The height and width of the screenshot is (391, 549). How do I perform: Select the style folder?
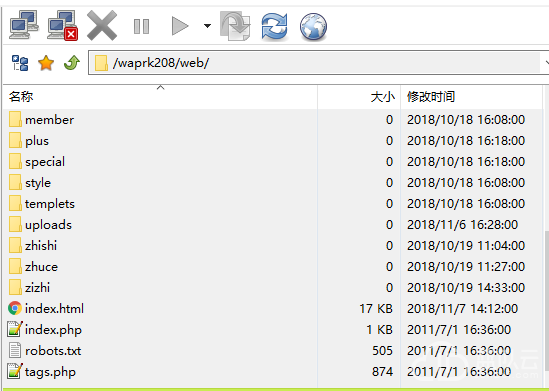(x=273, y=183)
